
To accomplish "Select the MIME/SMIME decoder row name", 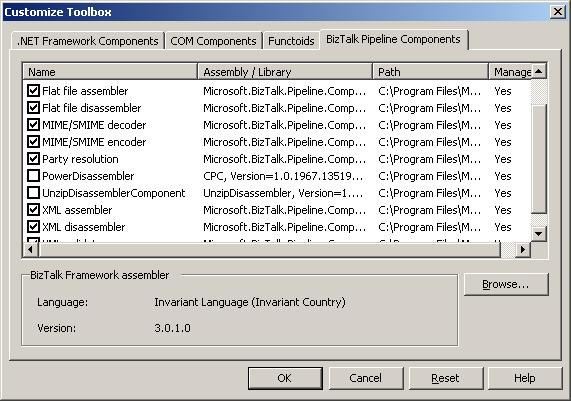I will point(94,125).
